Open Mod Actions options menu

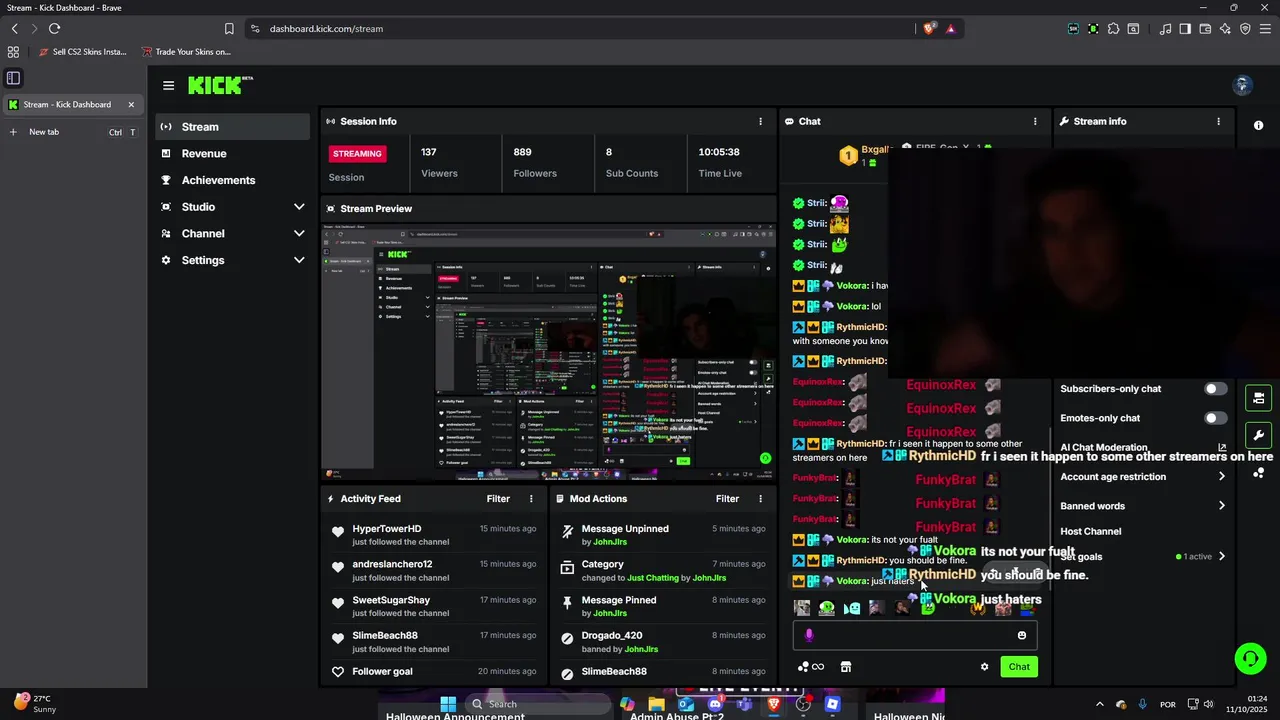coord(760,499)
